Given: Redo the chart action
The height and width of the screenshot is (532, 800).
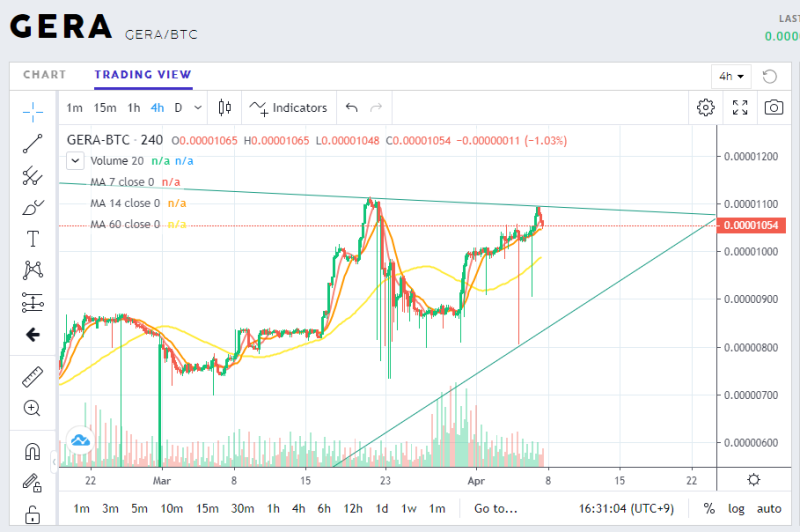Looking at the screenshot, I should (376, 108).
